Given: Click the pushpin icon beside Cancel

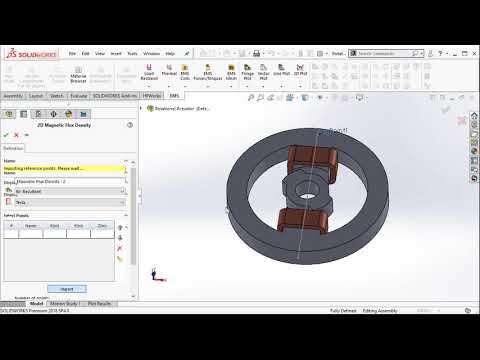Looking at the screenshot, I should 27,135.
